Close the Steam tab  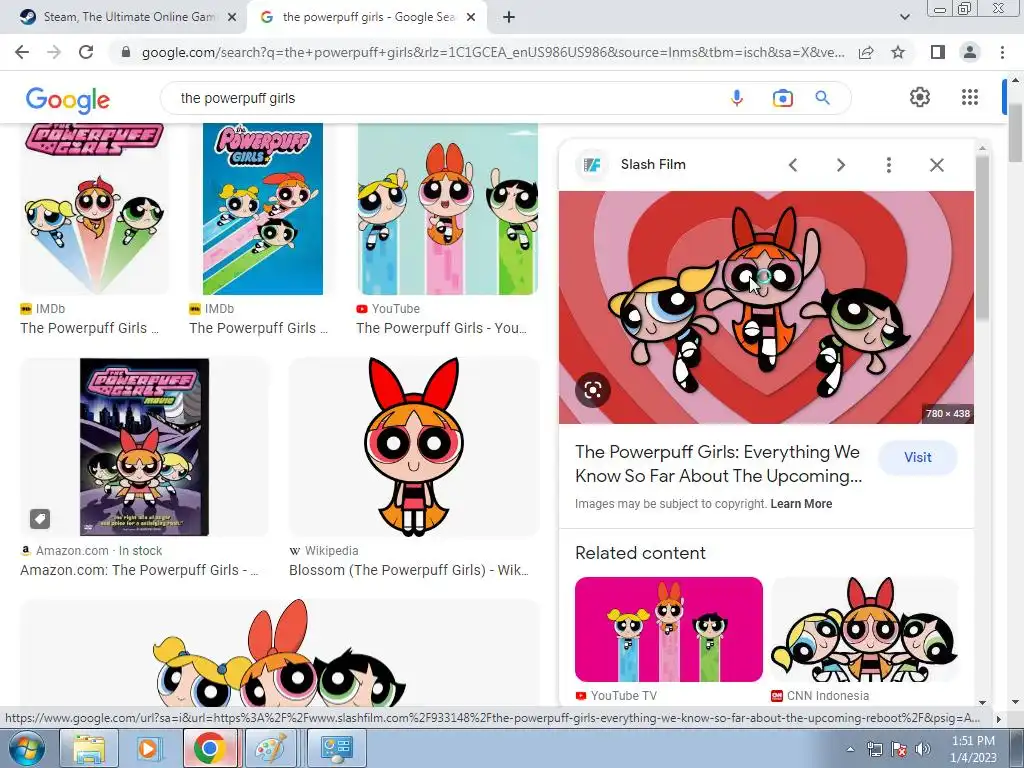coord(232,17)
